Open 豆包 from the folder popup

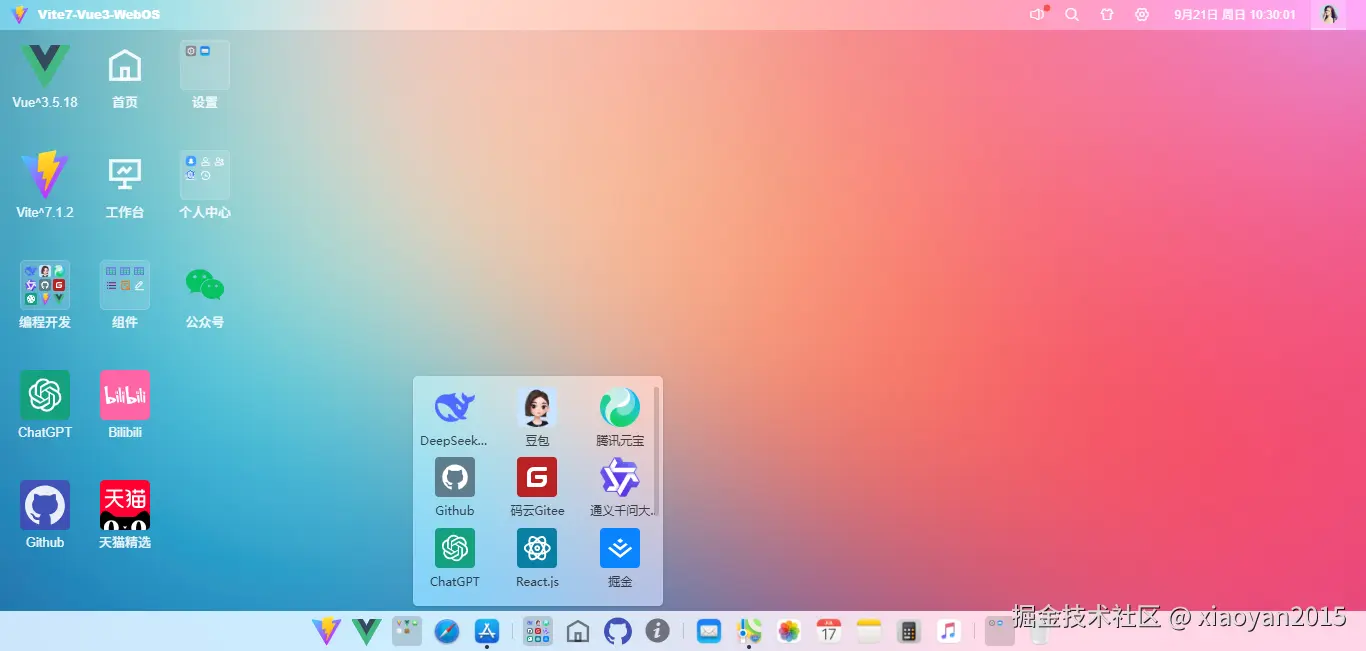536,408
